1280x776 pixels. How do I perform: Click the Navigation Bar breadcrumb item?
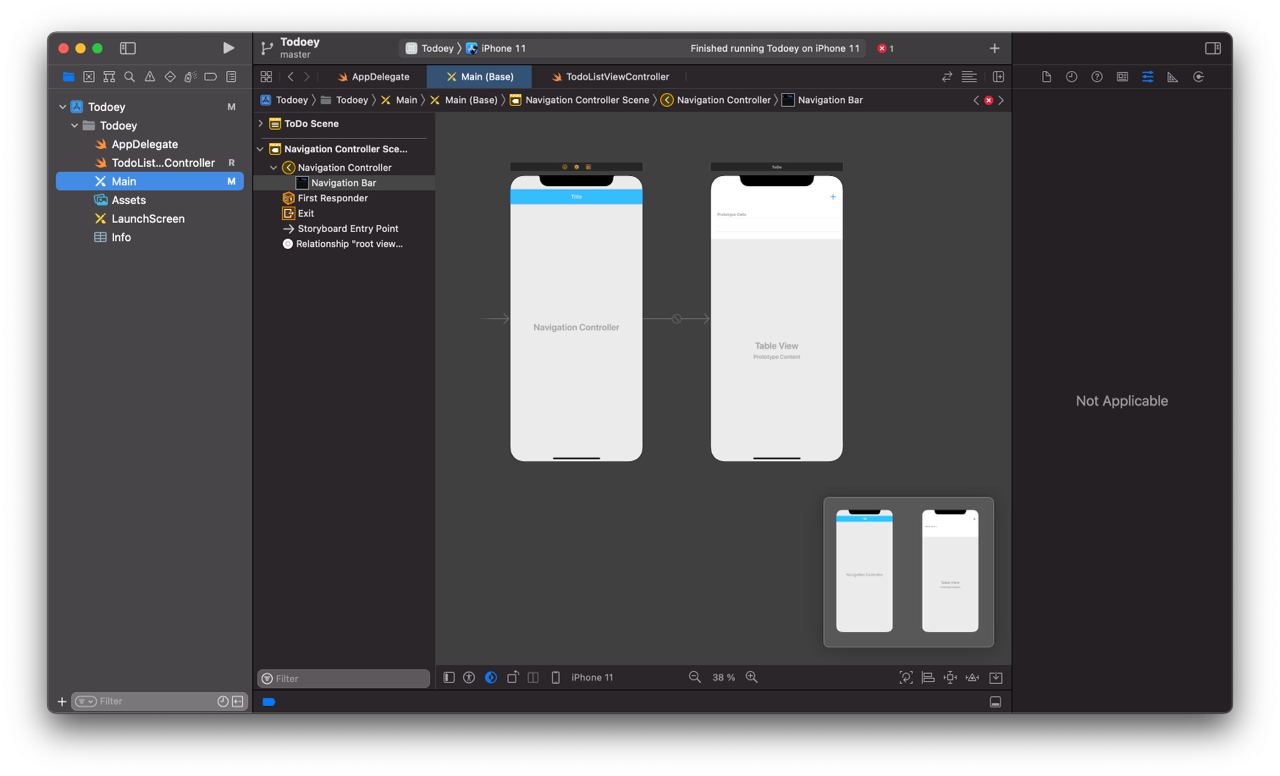pyautogui.click(x=822, y=100)
